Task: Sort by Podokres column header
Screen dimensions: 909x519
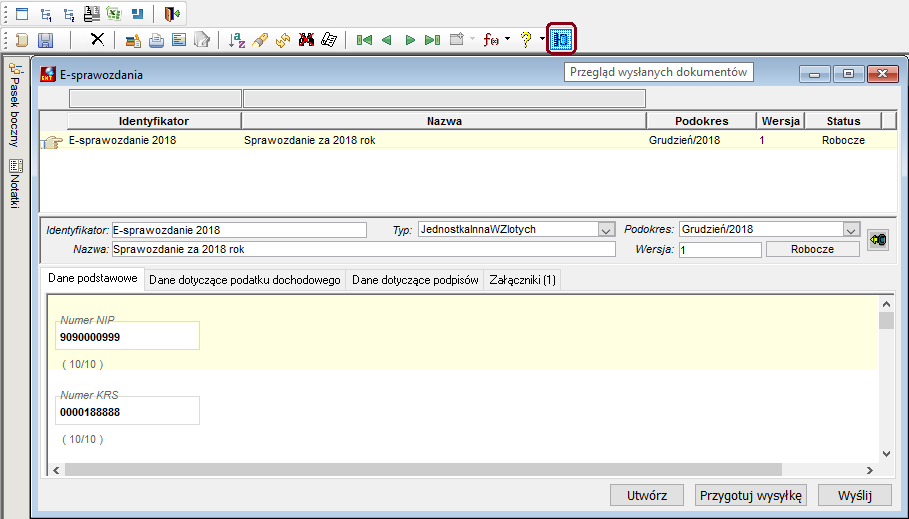Action: click(x=701, y=121)
